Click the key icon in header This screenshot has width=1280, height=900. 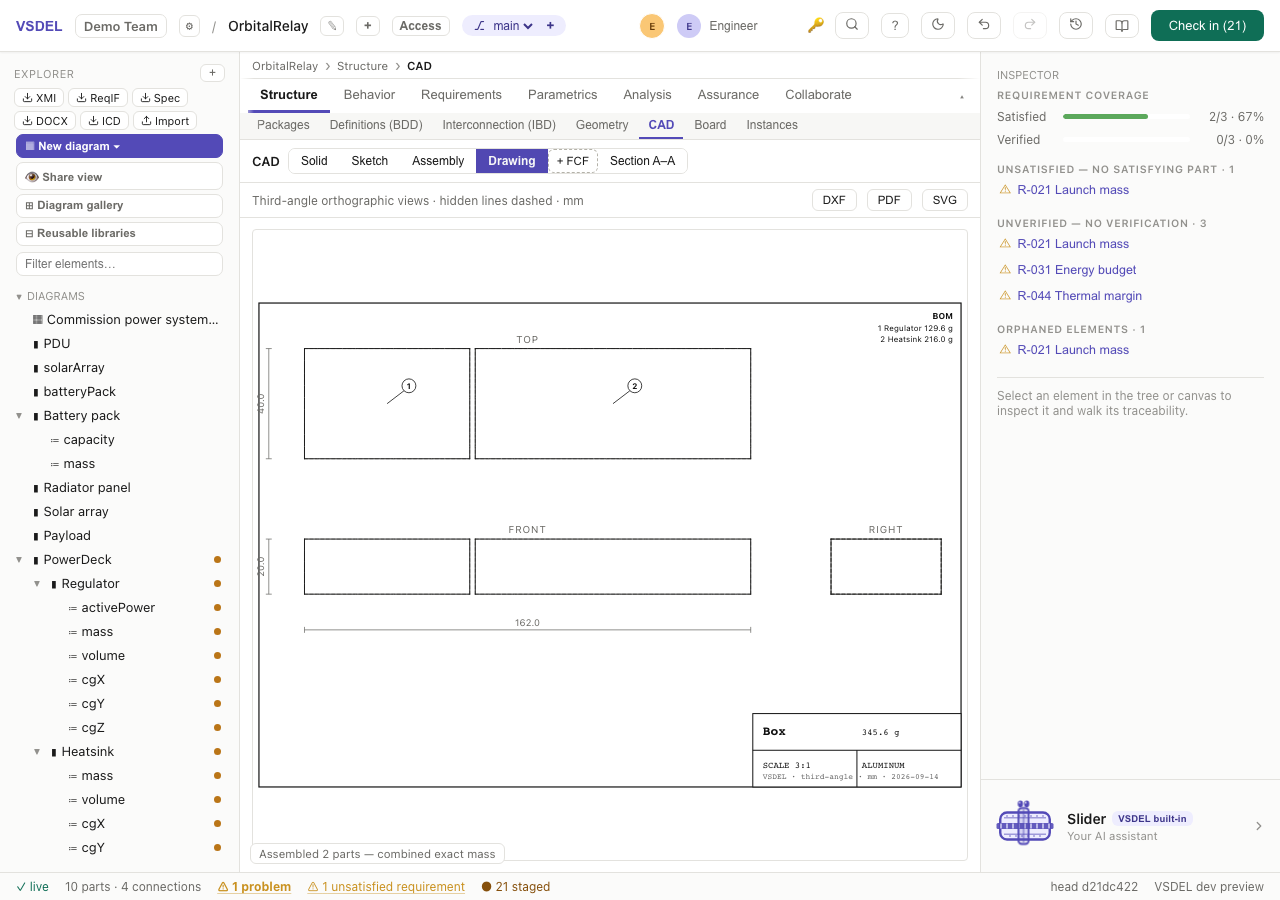tap(816, 25)
